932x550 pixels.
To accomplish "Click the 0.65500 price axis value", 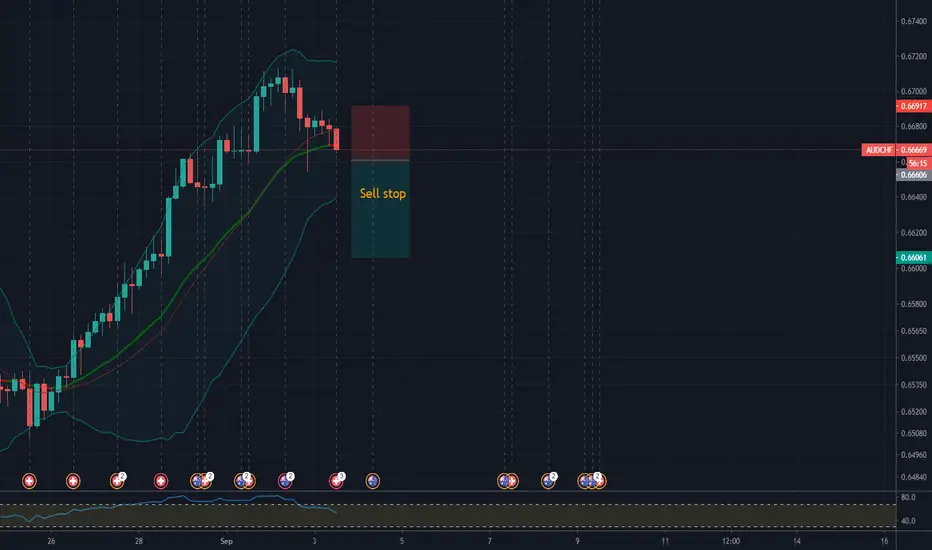I will click(914, 358).
